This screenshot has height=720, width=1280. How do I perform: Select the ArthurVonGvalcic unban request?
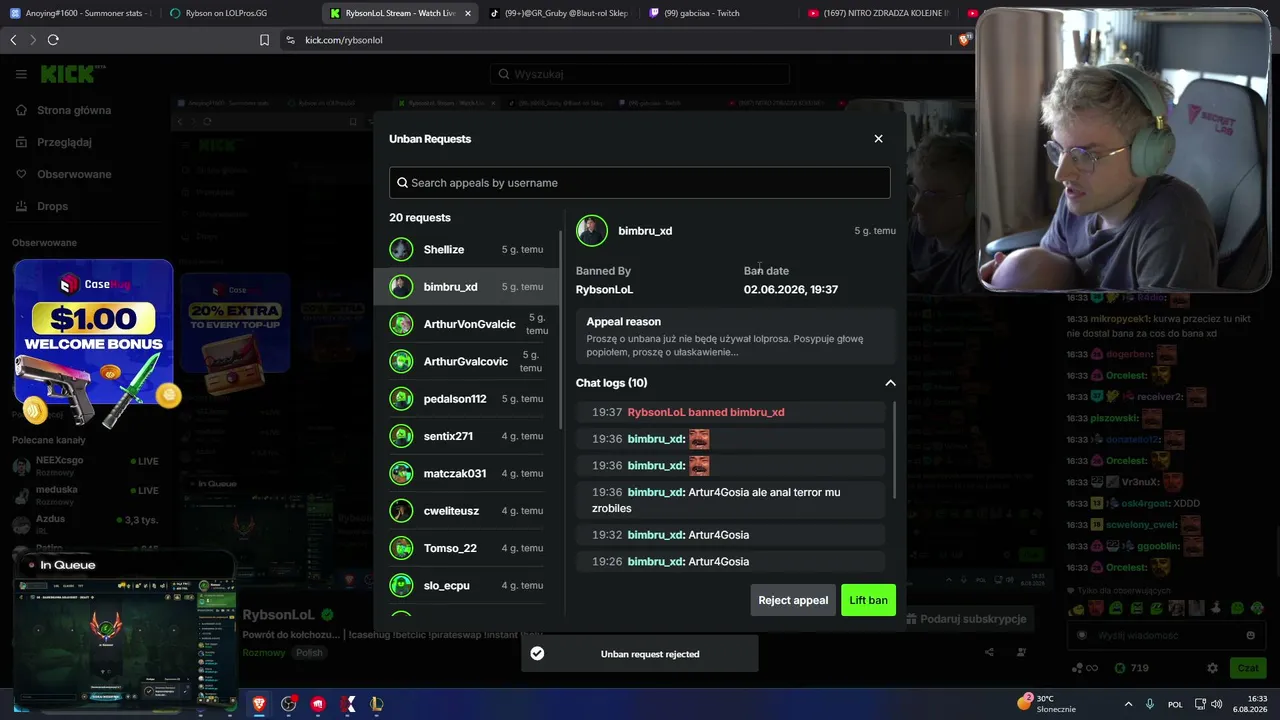(x=466, y=324)
